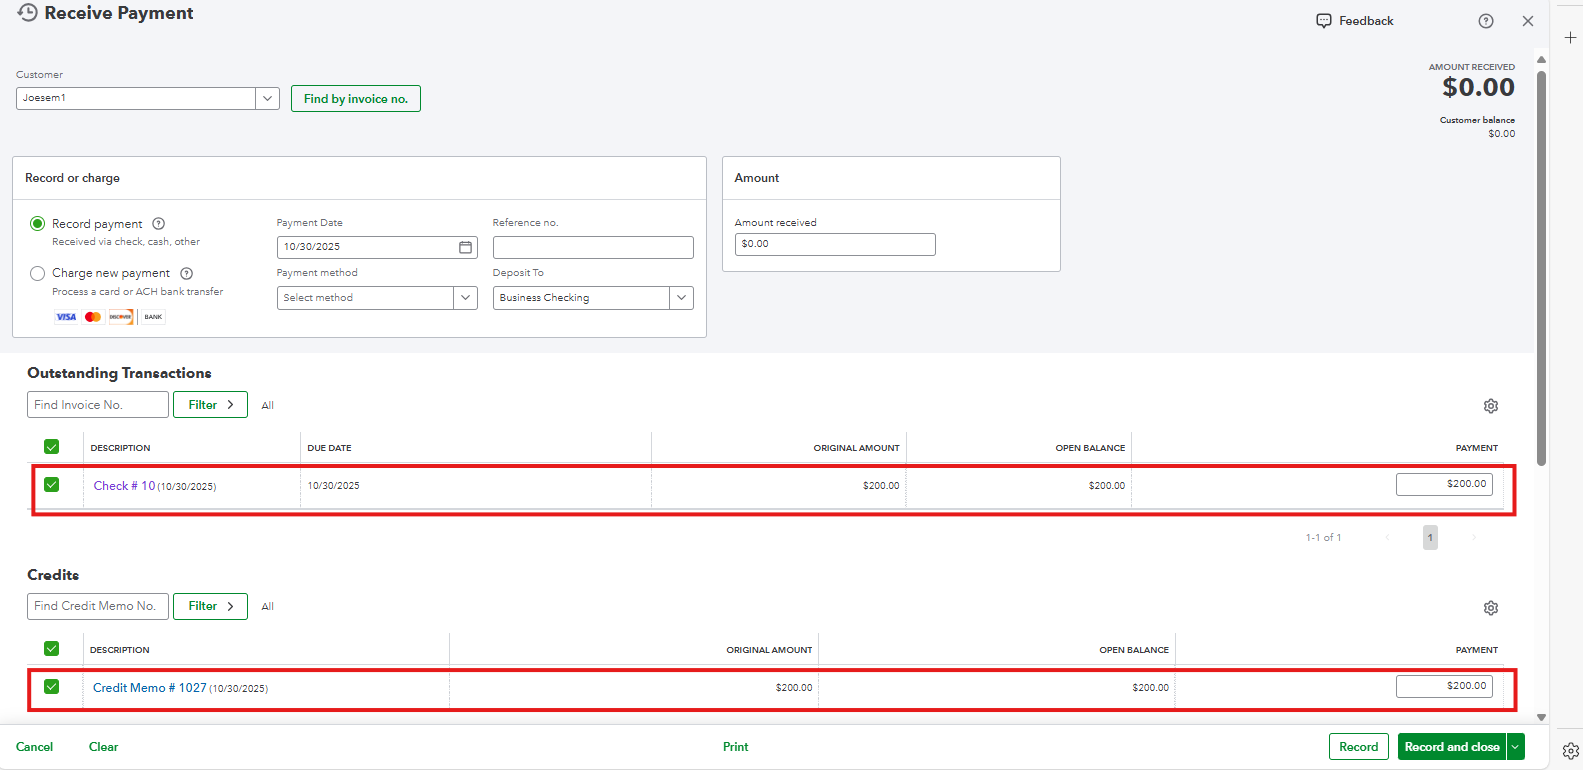1583x770 pixels.
Task: Uncheck the Credit Memo # 1027 checkbox
Action: [x=52, y=687]
